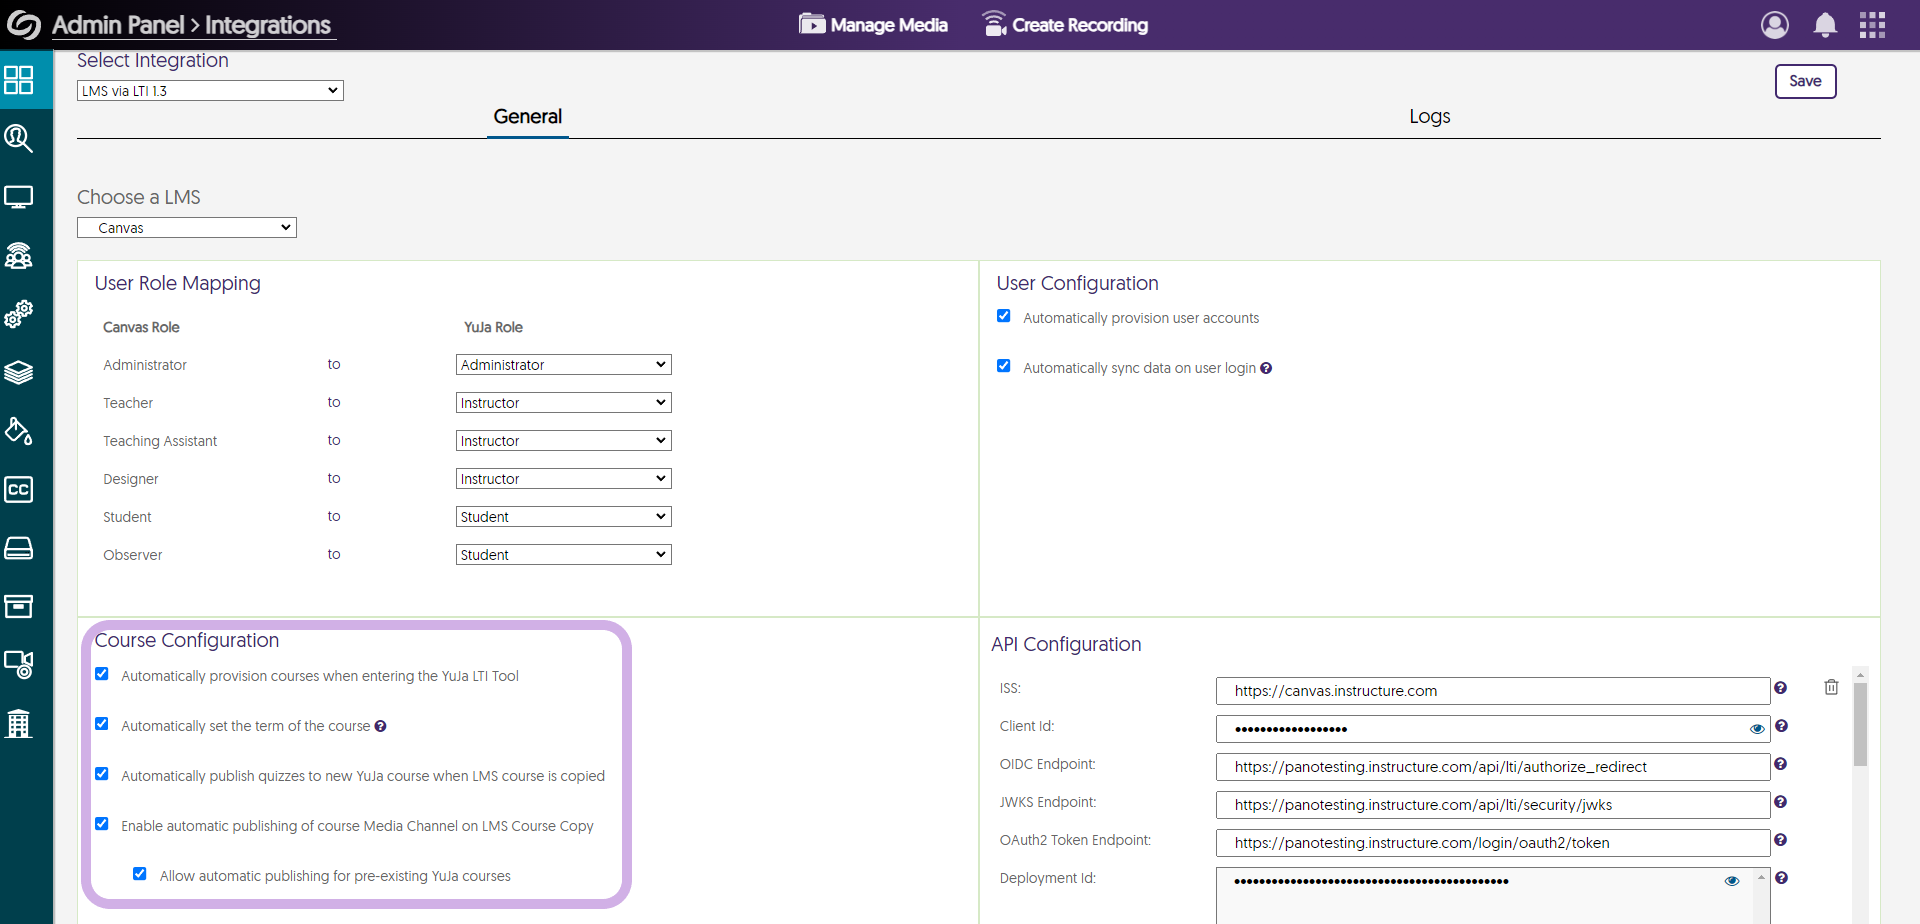Viewport: 1920px width, 924px height.
Task: Toggle Automatically set the term of the course
Action: (102, 724)
